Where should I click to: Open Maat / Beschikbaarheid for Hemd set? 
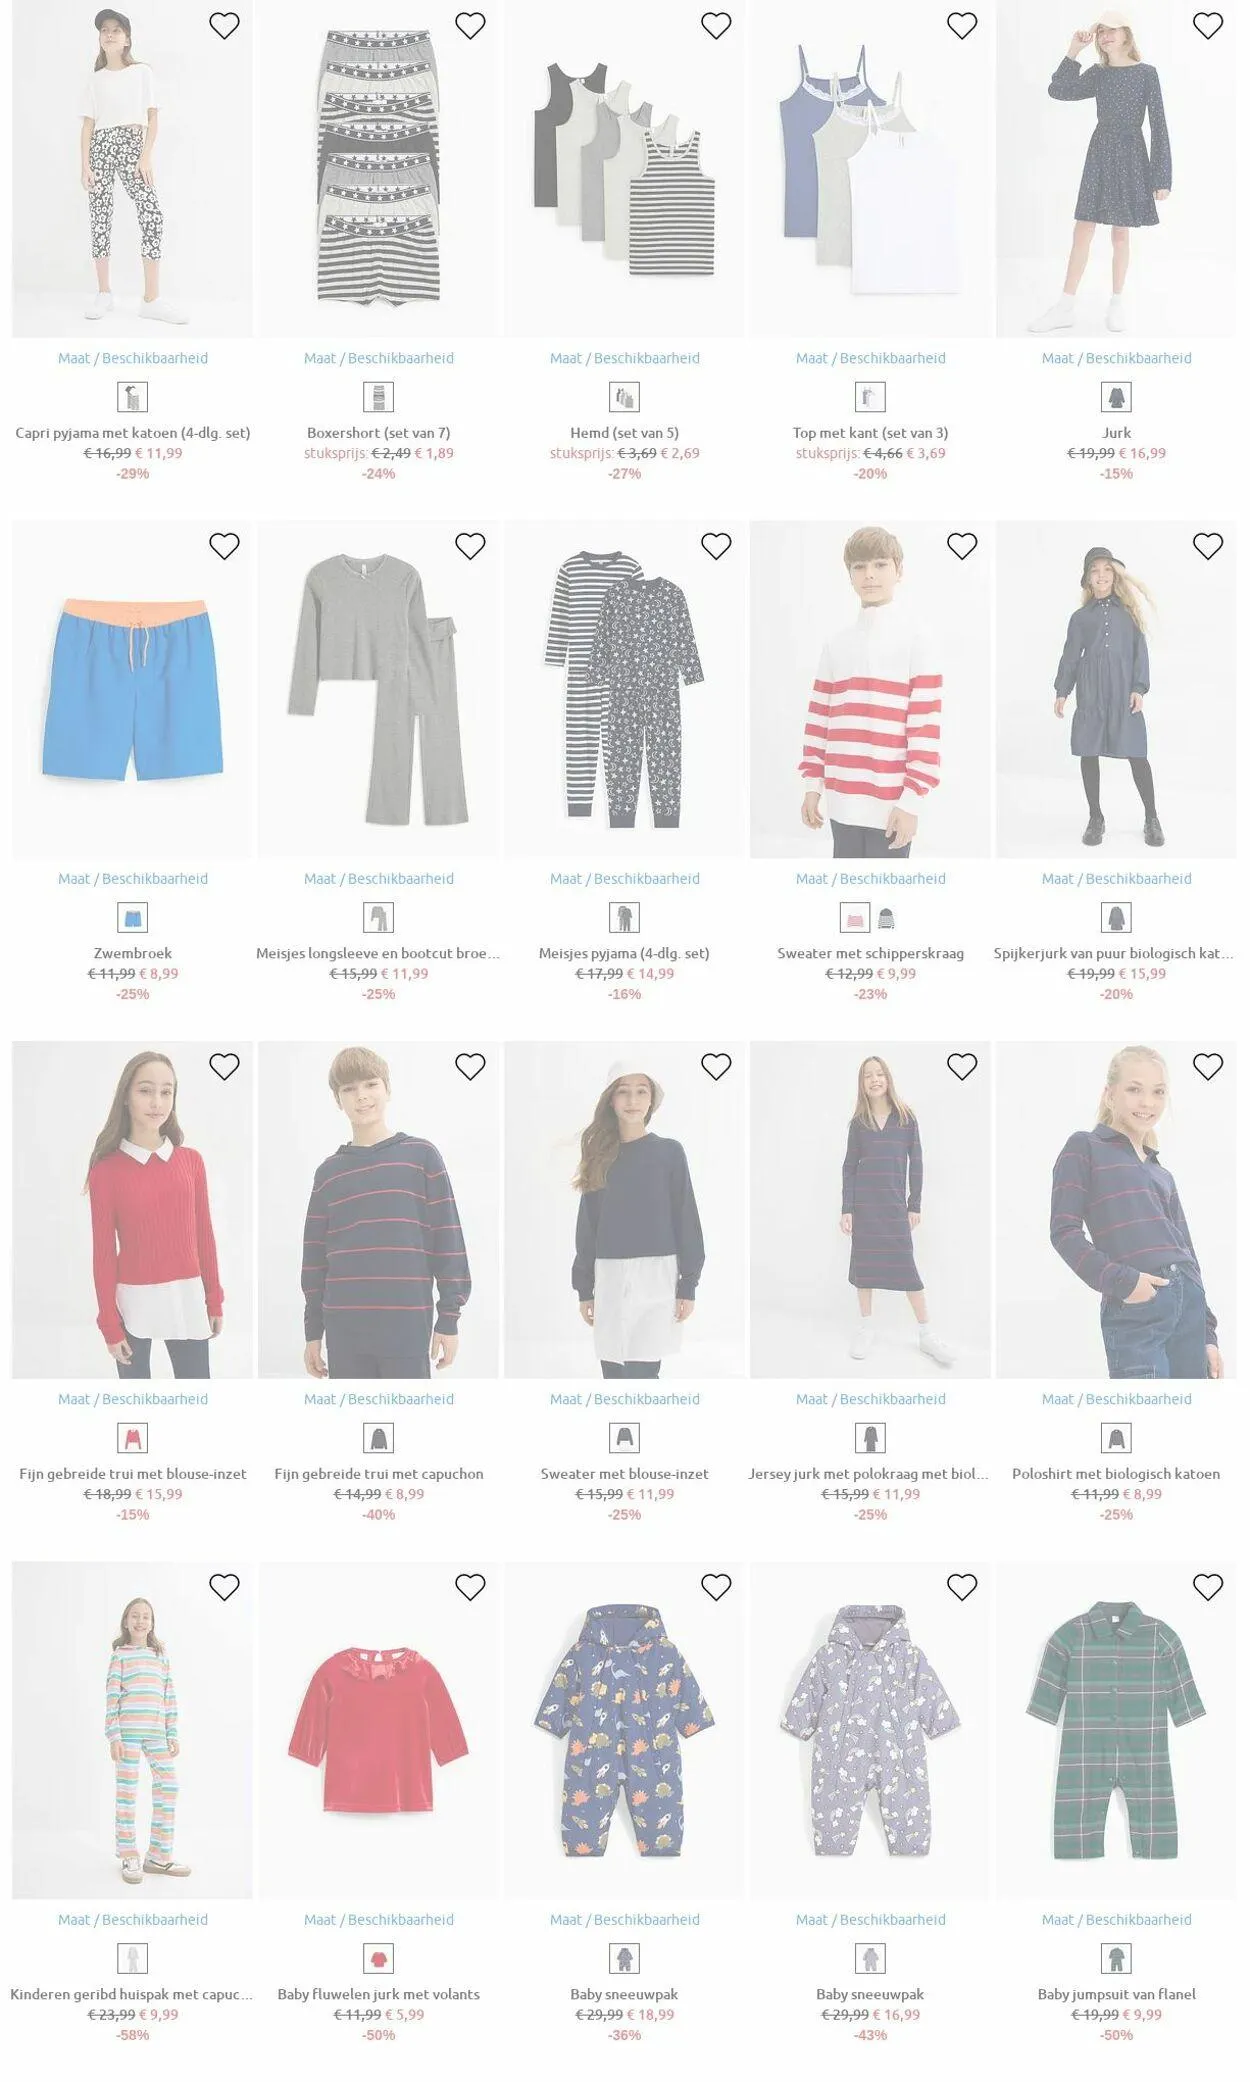[625, 358]
